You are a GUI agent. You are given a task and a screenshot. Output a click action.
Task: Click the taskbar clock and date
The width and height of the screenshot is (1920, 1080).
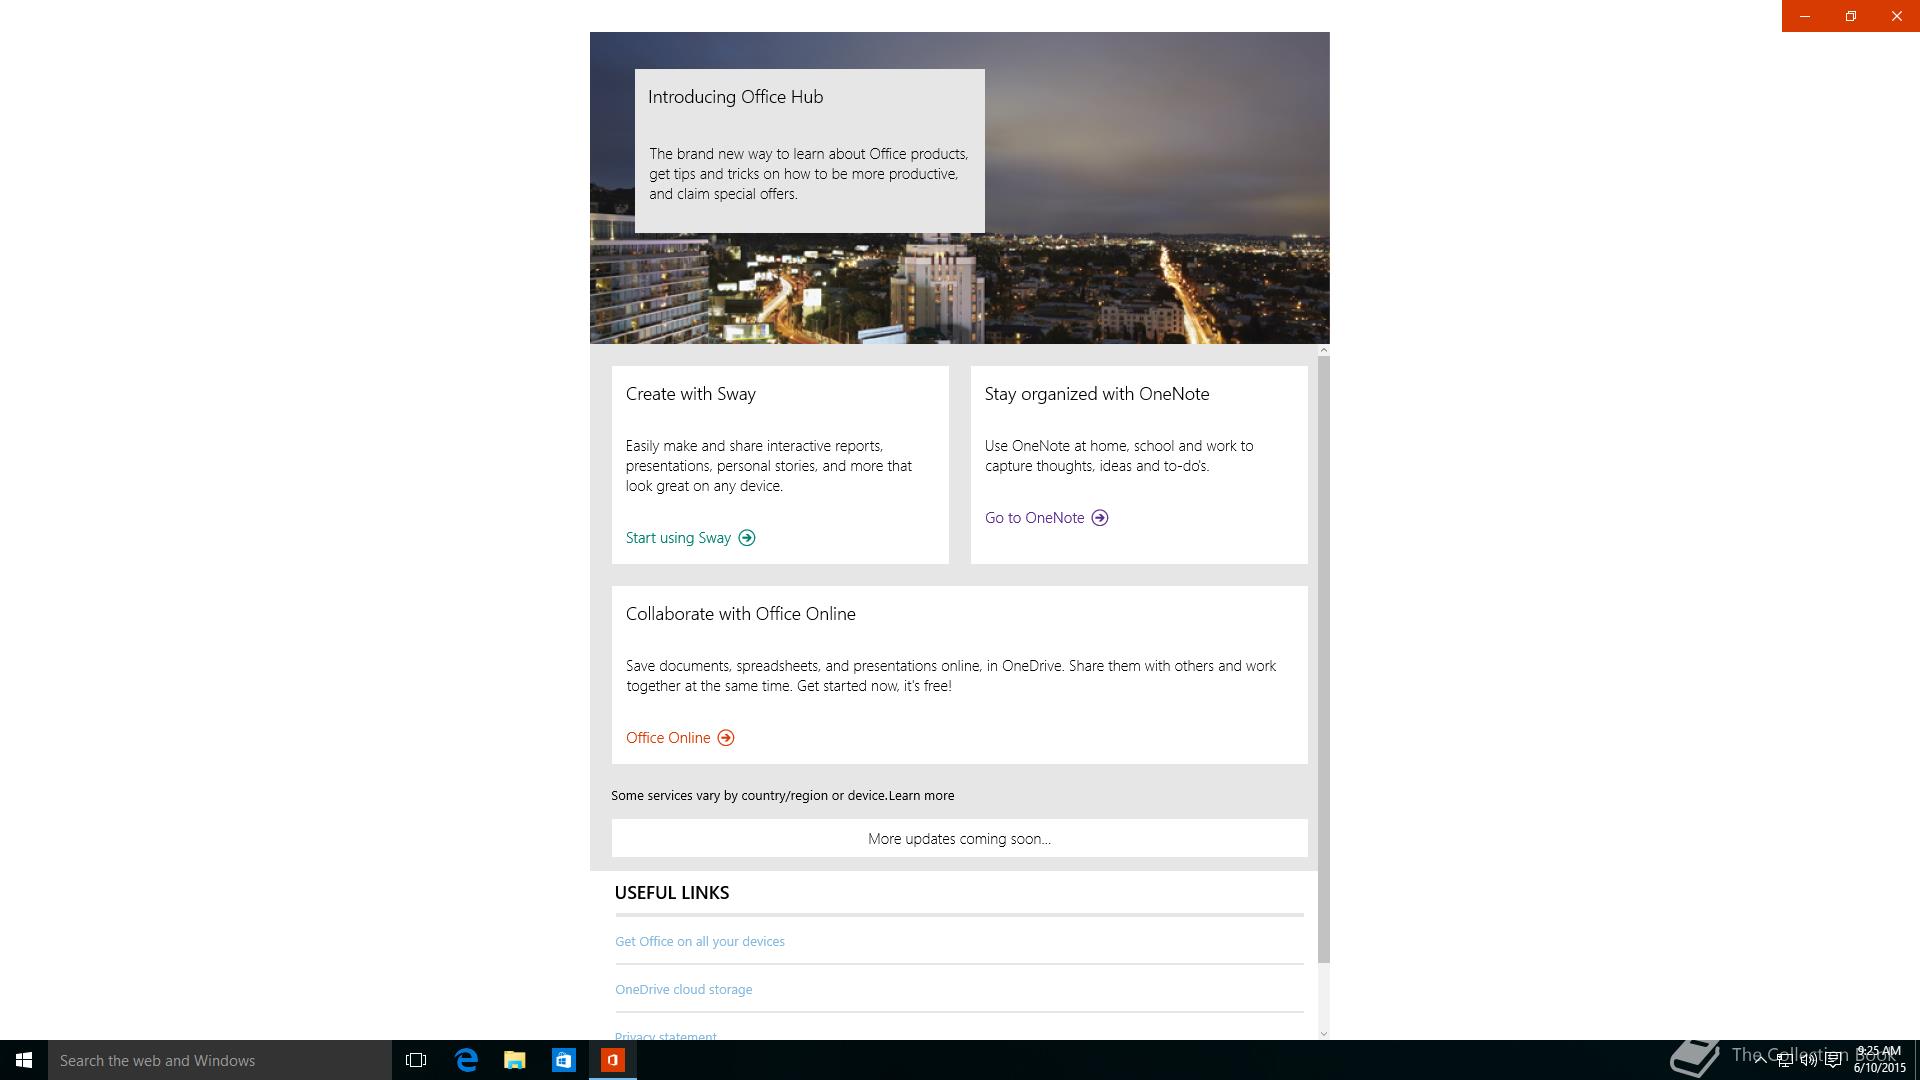point(1879,1060)
